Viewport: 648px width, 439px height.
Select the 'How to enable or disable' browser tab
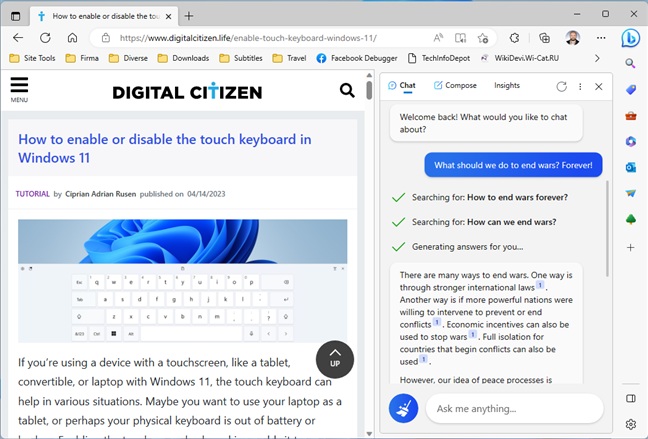(x=104, y=16)
